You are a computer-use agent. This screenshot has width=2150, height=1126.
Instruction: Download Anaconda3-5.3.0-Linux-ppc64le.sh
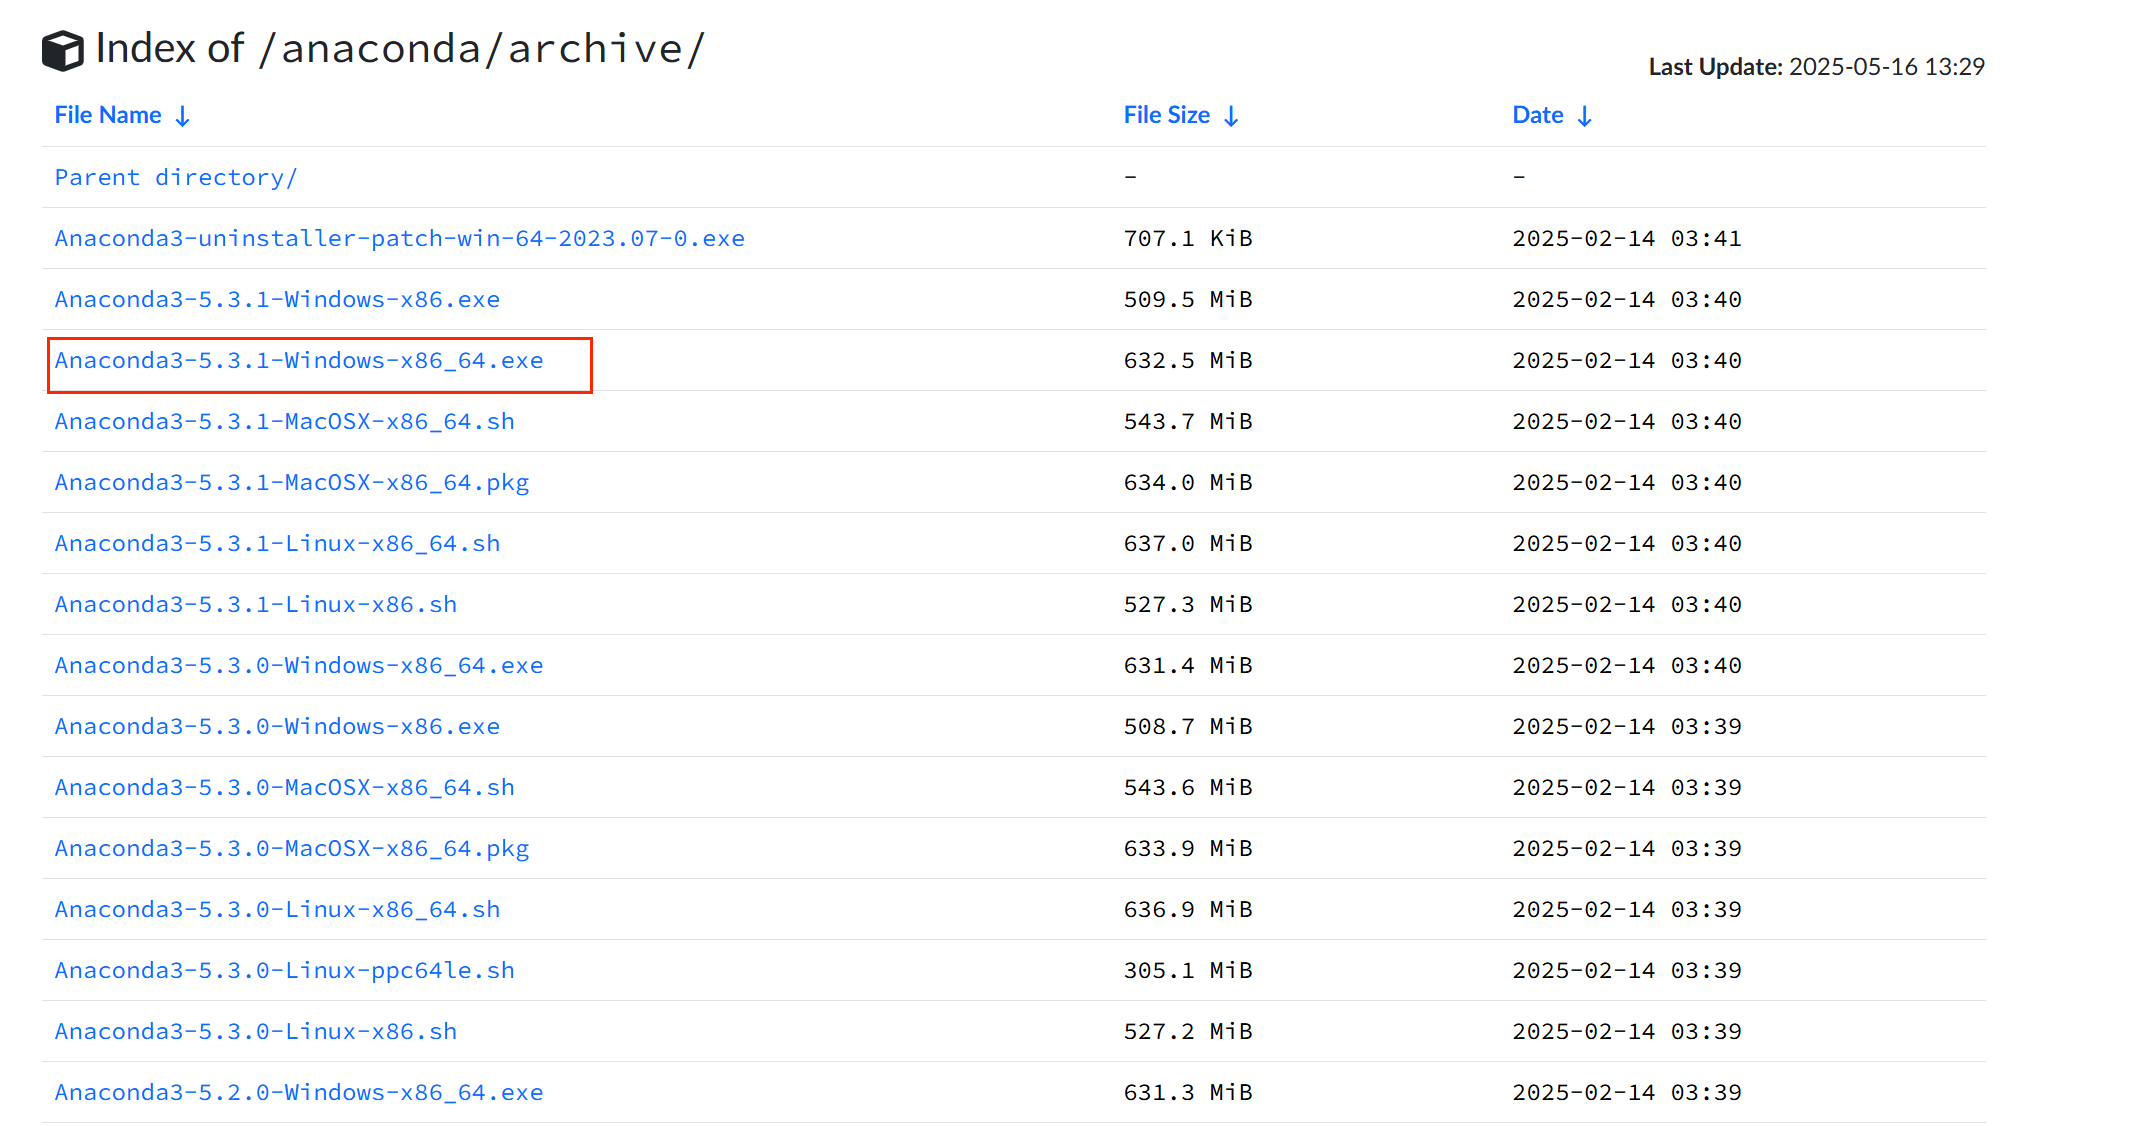pyautogui.click(x=285, y=970)
